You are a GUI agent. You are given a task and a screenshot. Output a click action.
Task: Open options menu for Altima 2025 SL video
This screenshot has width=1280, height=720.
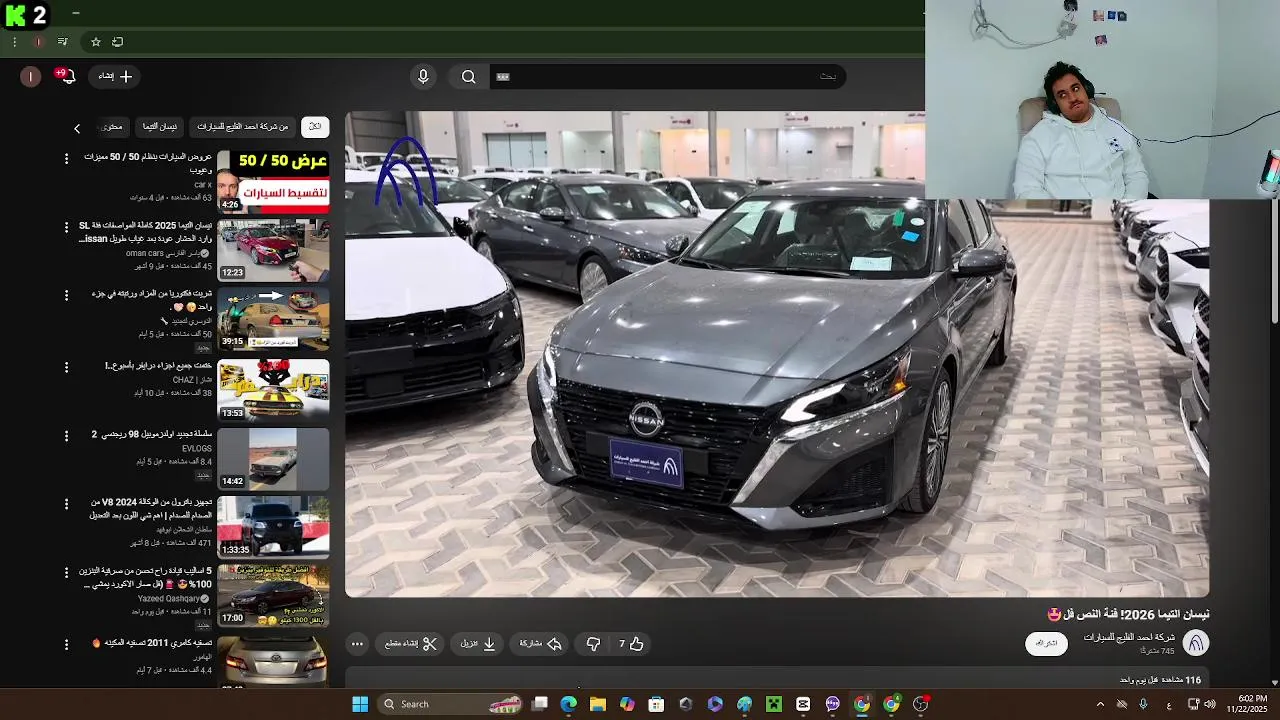click(67, 228)
